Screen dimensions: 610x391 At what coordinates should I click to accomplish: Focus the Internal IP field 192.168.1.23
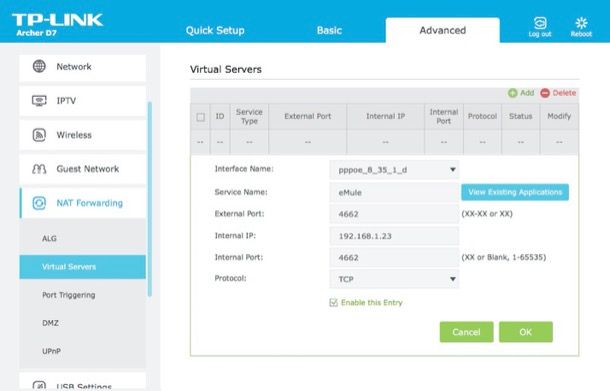click(394, 236)
